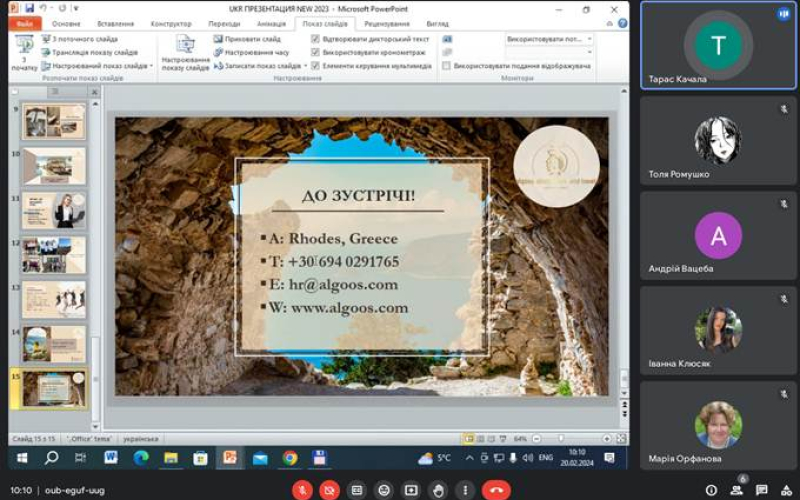Open Meet more options menu

coord(465,490)
